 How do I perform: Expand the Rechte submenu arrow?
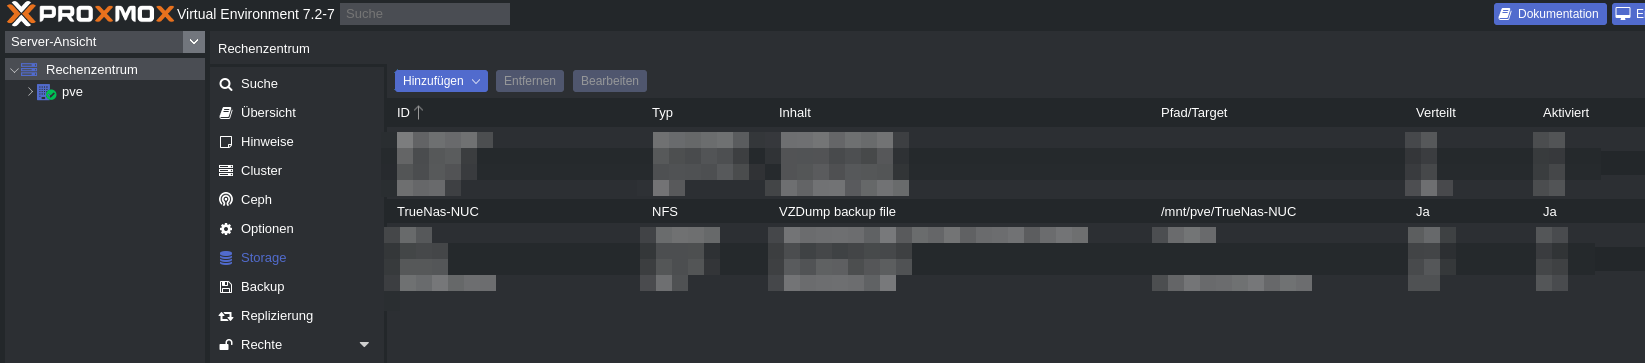pos(364,345)
